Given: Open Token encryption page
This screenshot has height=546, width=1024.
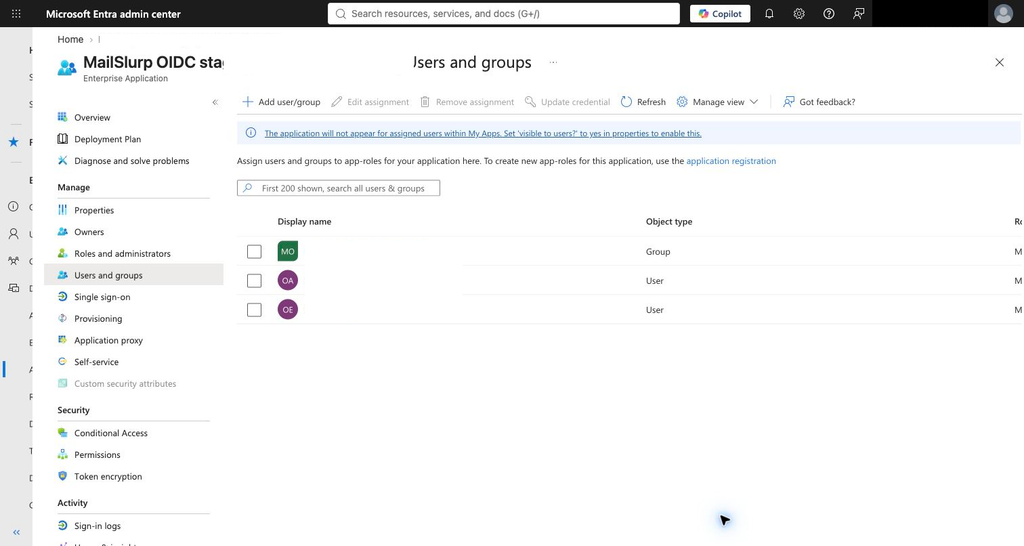Looking at the screenshot, I should click(108, 476).
